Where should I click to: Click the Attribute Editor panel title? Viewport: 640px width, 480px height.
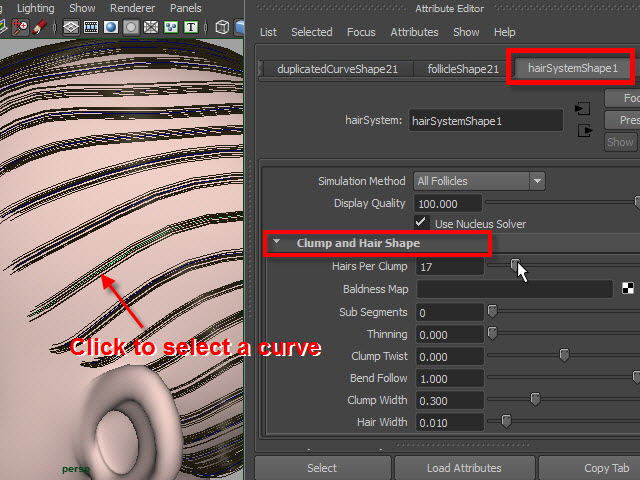point(449,9)
